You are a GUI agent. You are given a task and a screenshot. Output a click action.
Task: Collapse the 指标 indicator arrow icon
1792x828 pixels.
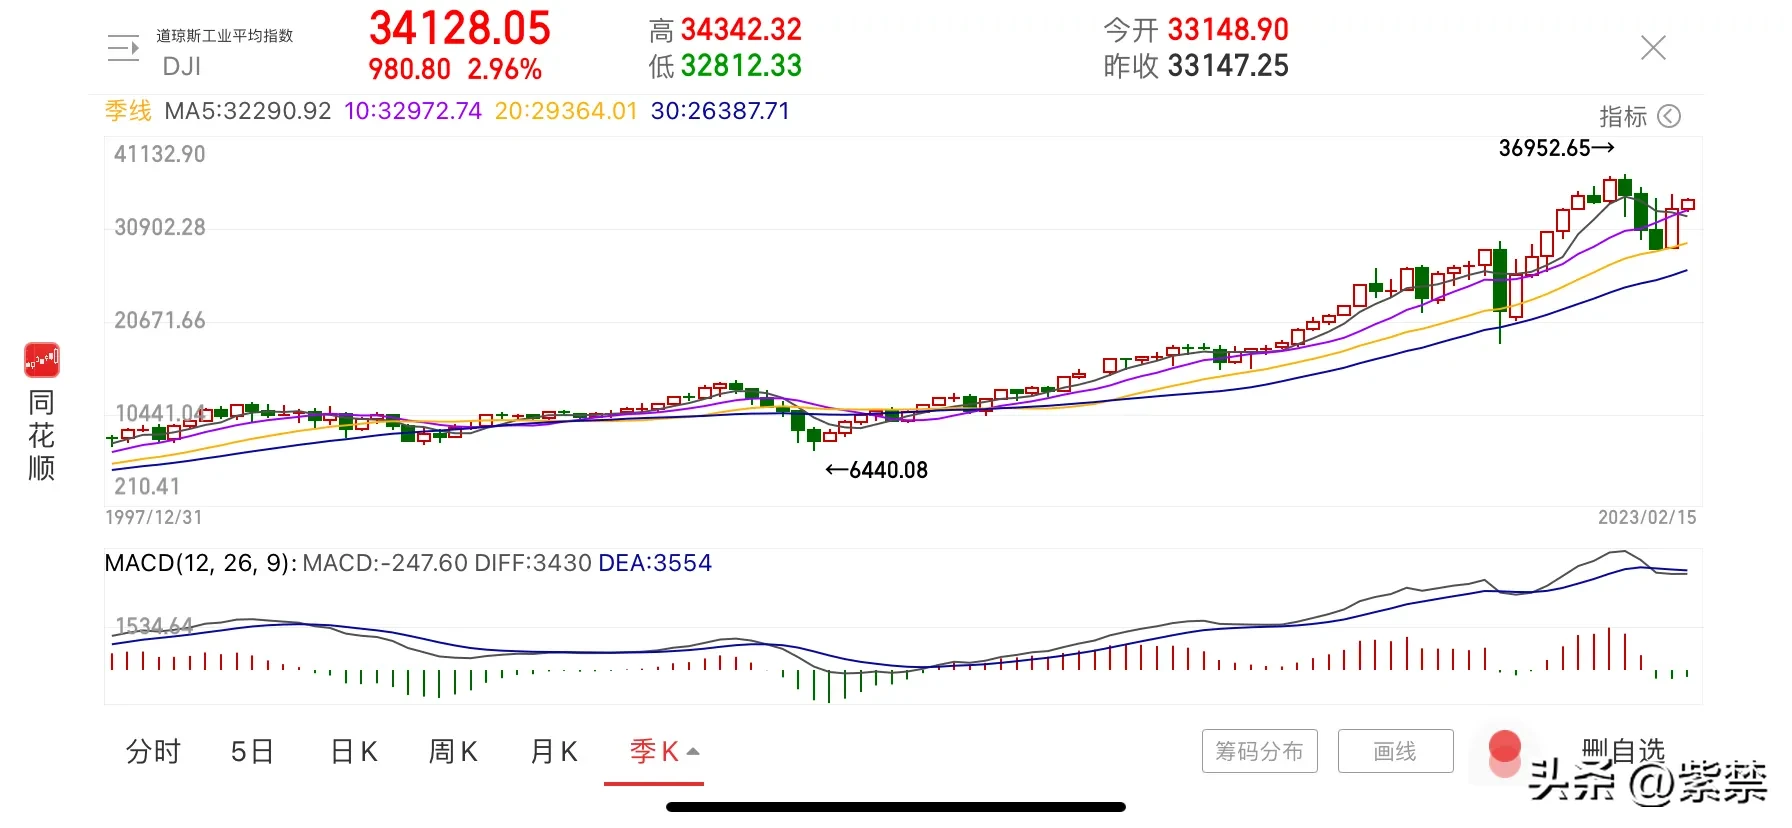point(1669,117)
